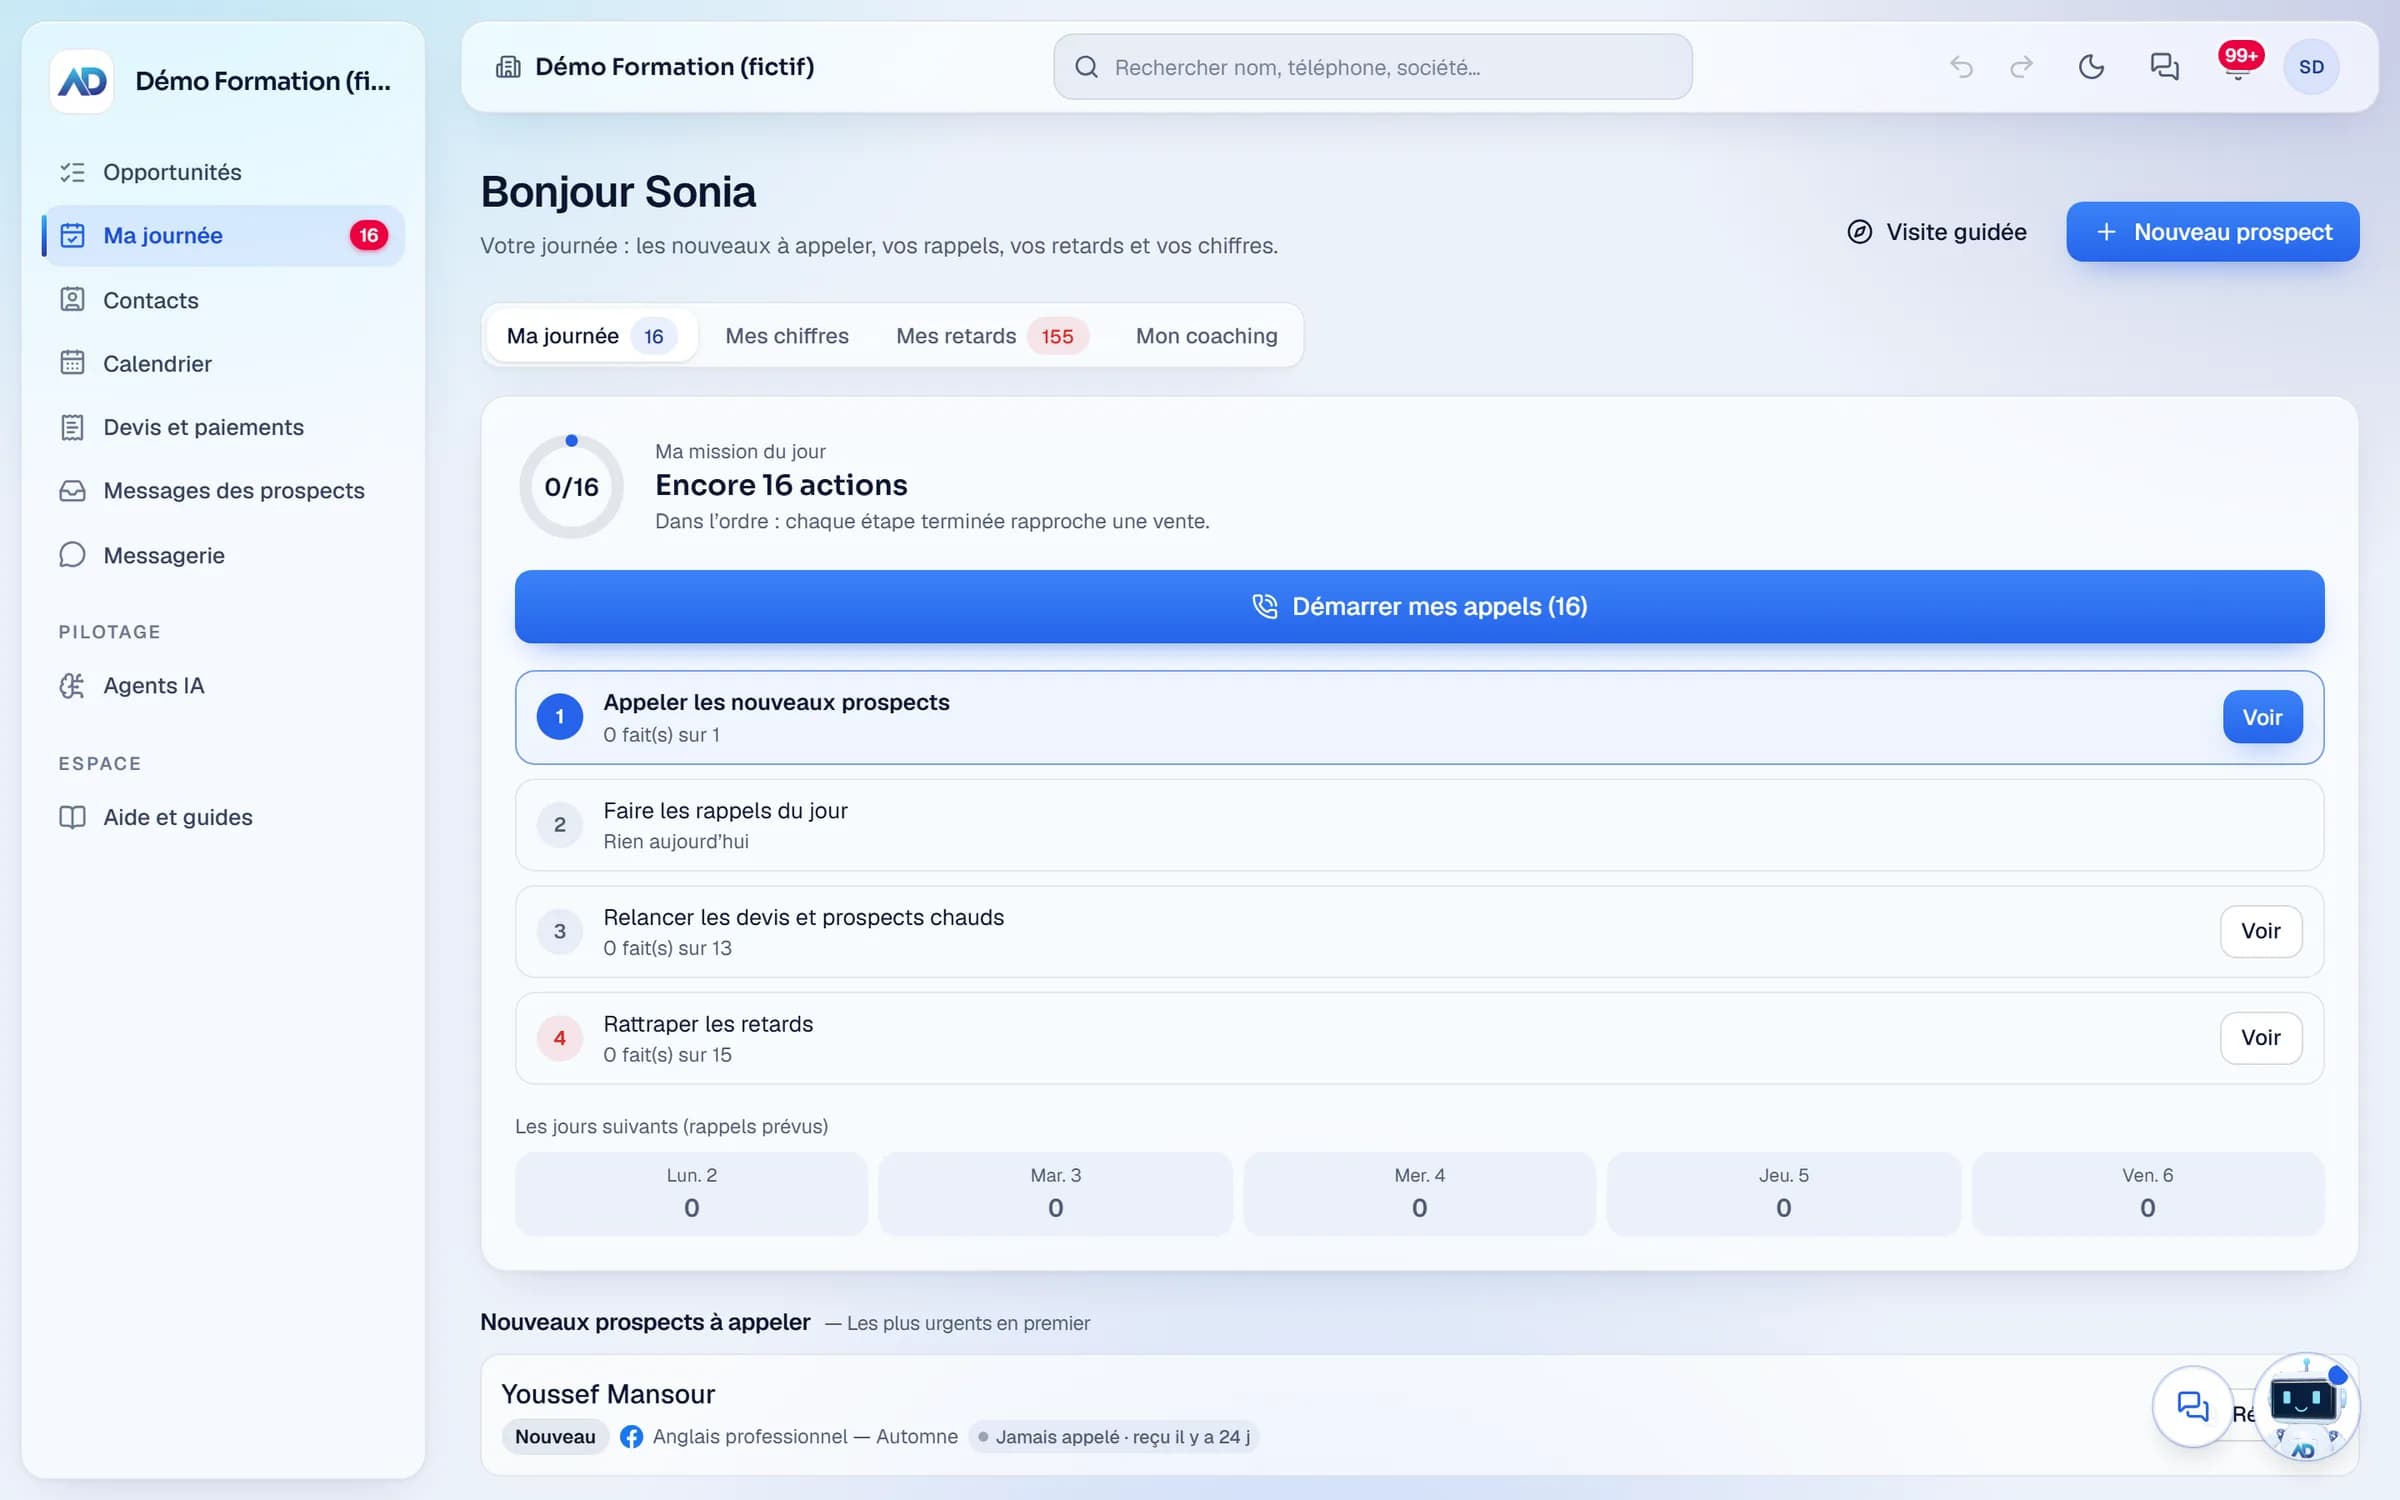Click Voir for Appeler les nouveaux prospects
The height and width of the screenshot is (1500, 2400).
tap(2262, 717)
